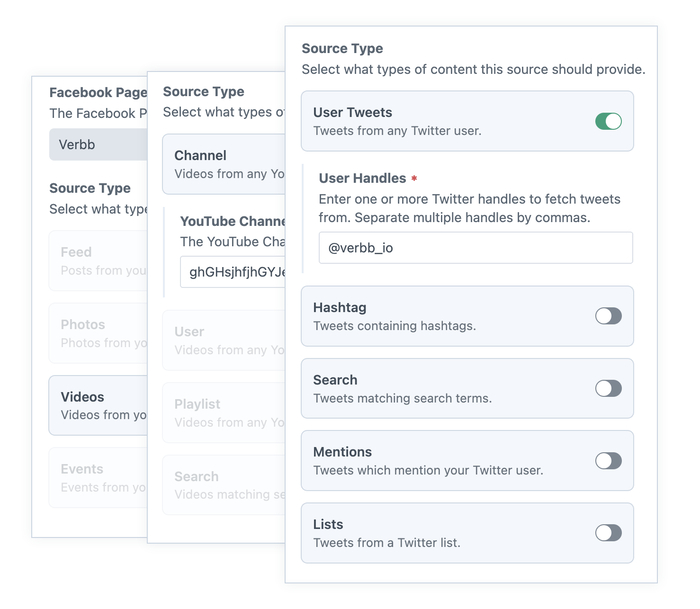700x609 pixels.
Task: Click 'Tweets from a Twitter list.' text
Action: [x=387, y=543]
